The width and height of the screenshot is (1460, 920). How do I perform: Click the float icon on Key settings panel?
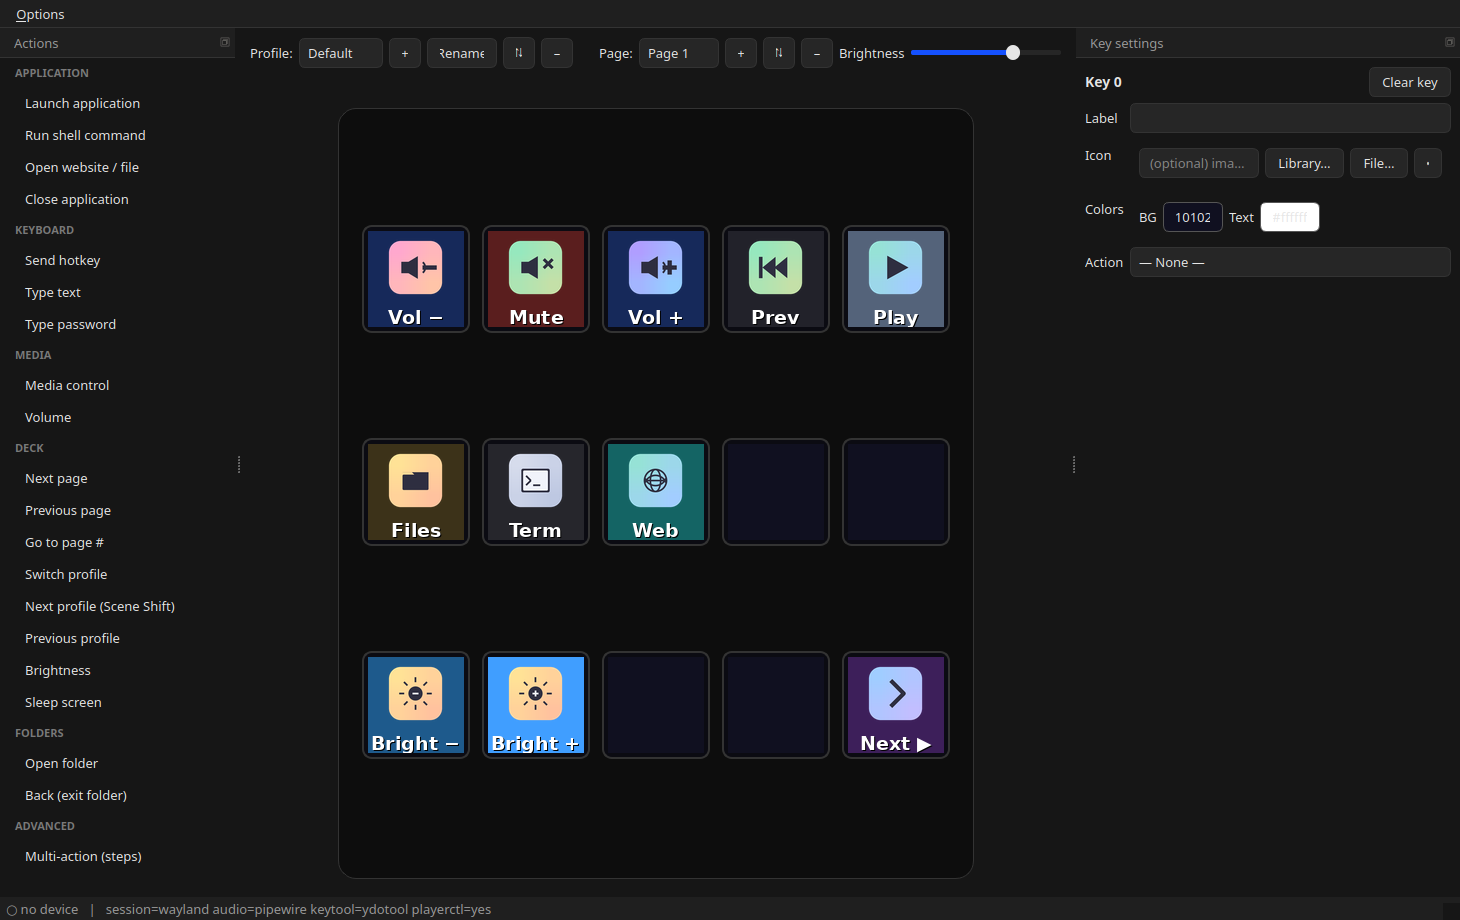(1450, 42)
